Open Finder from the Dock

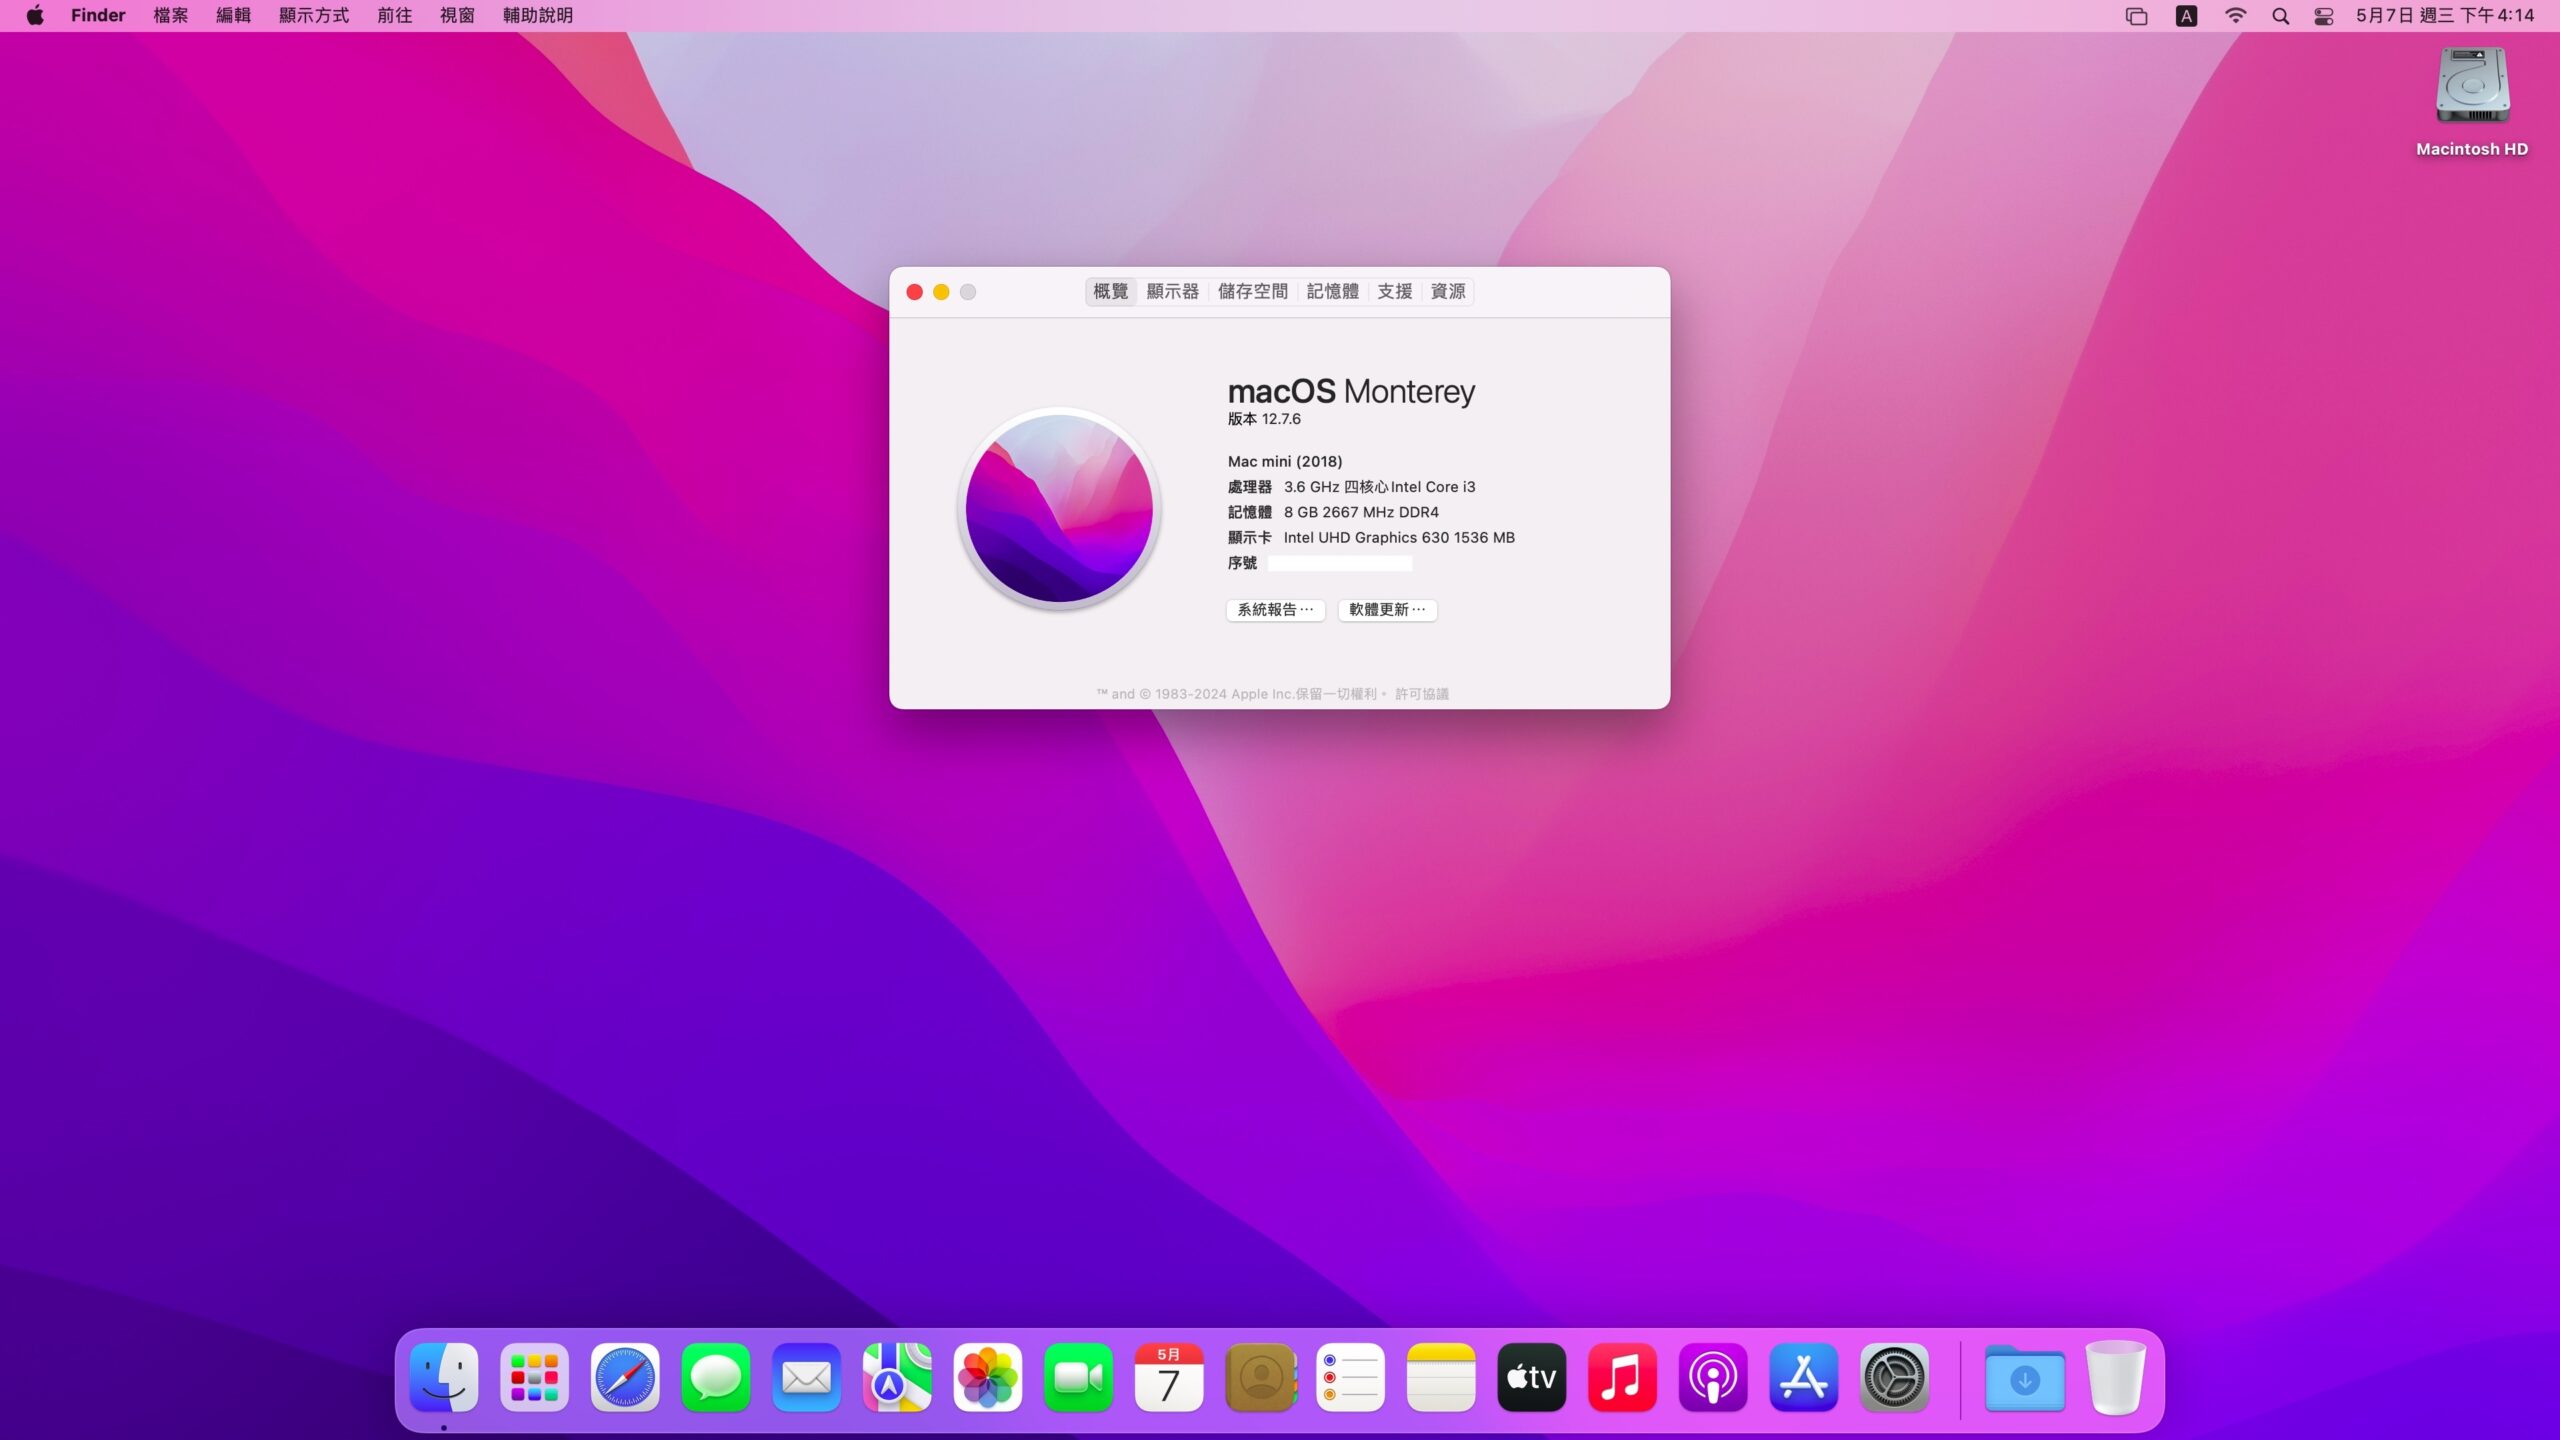(444, 1377)
